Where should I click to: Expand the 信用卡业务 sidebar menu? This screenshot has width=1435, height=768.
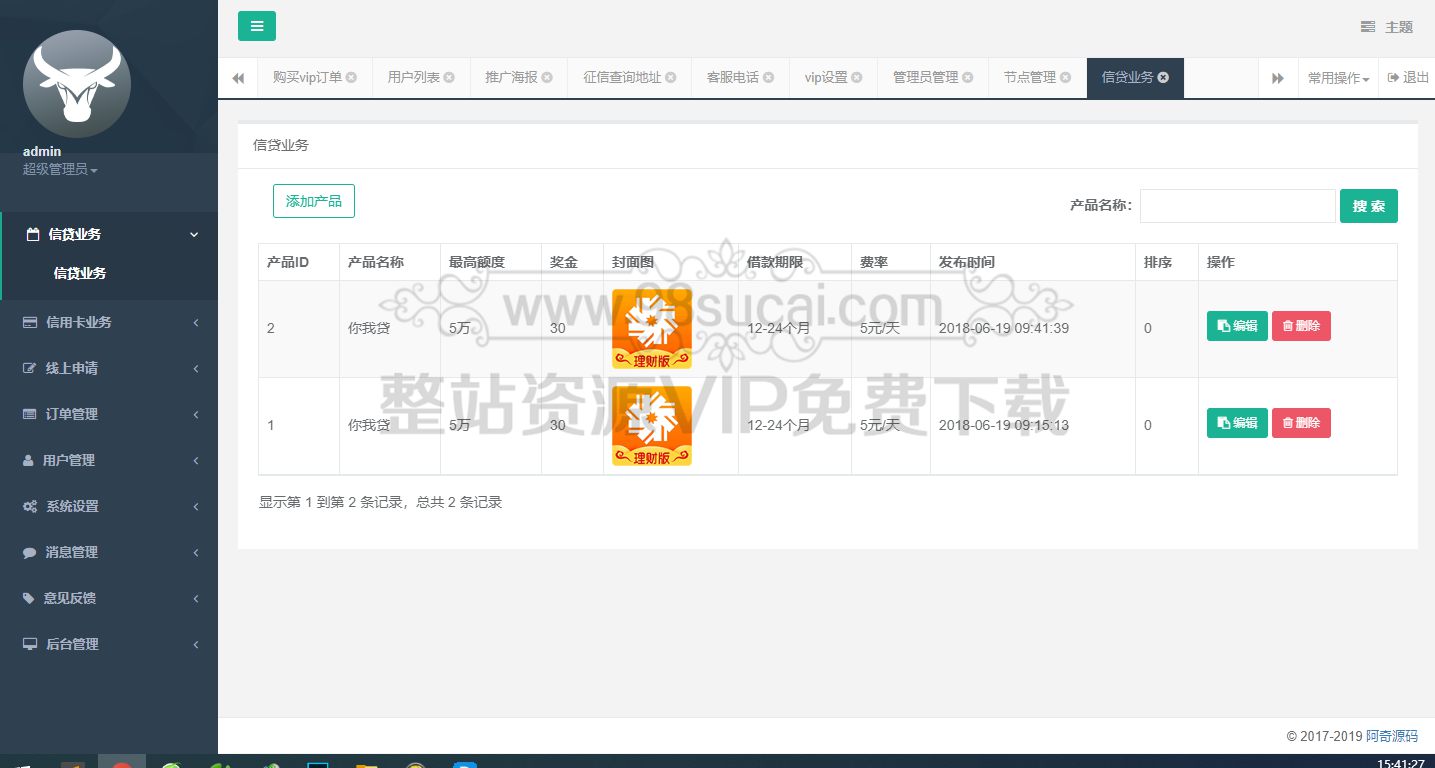point(108,322)
